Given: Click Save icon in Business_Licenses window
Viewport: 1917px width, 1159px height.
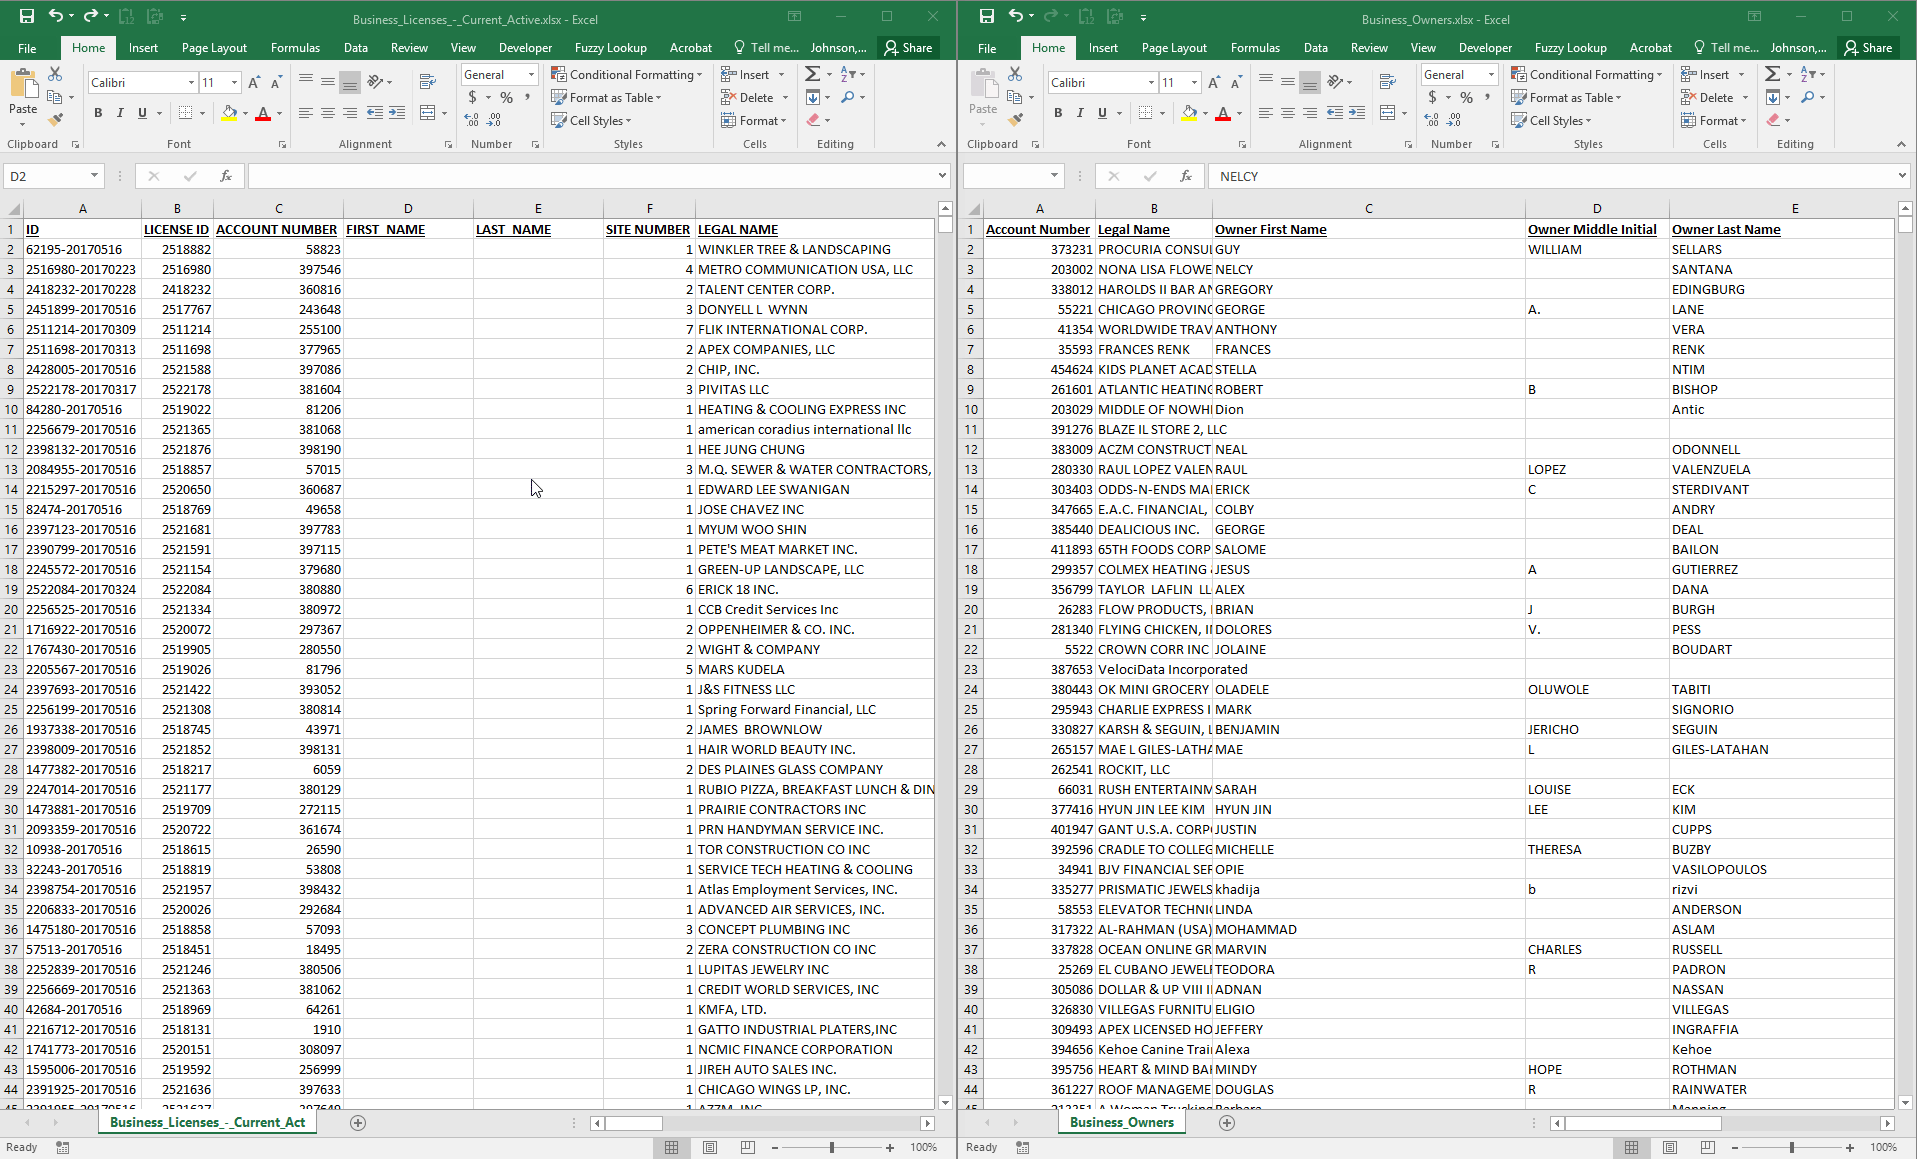Looking at the screenshot, I should [27, 16].
